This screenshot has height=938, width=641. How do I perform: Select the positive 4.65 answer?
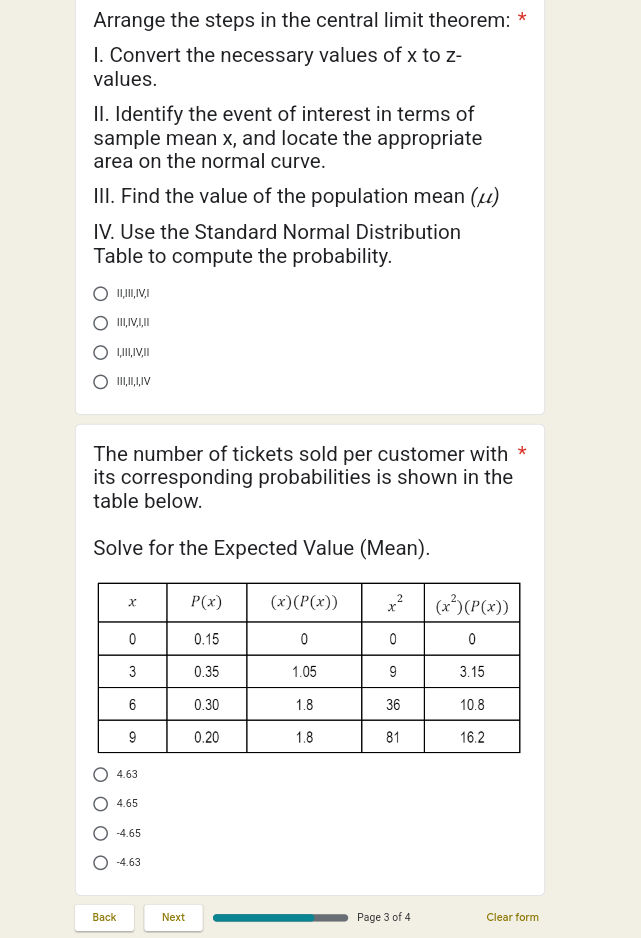[x=100, y=803]
